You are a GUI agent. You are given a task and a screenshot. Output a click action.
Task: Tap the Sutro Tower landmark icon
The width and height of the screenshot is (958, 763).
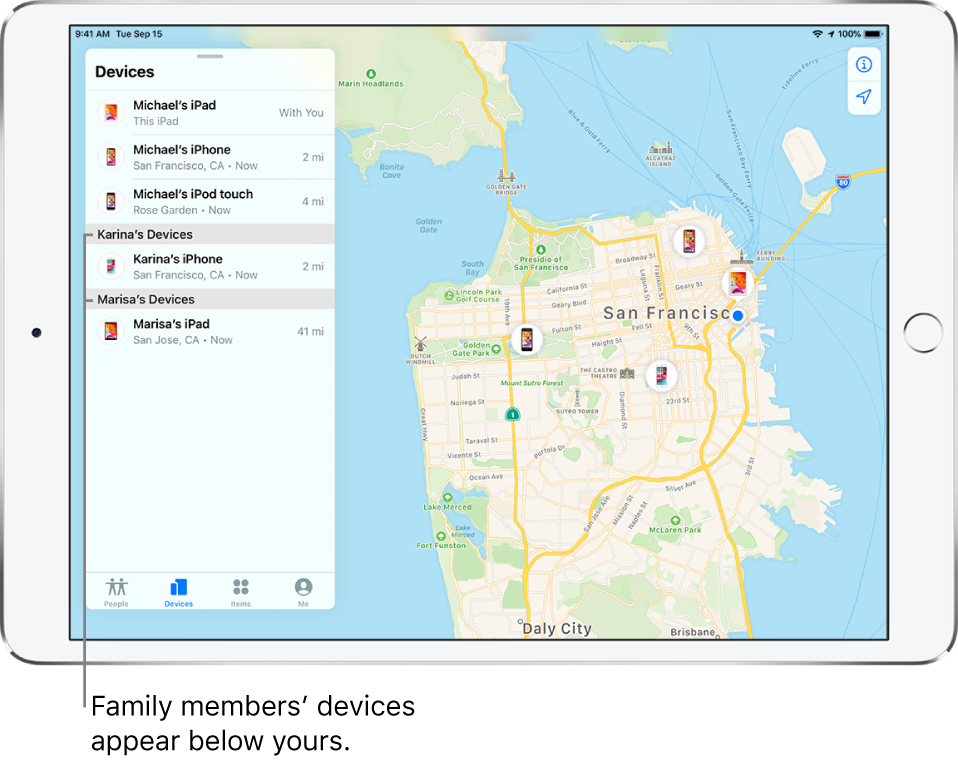pos(577,398)
